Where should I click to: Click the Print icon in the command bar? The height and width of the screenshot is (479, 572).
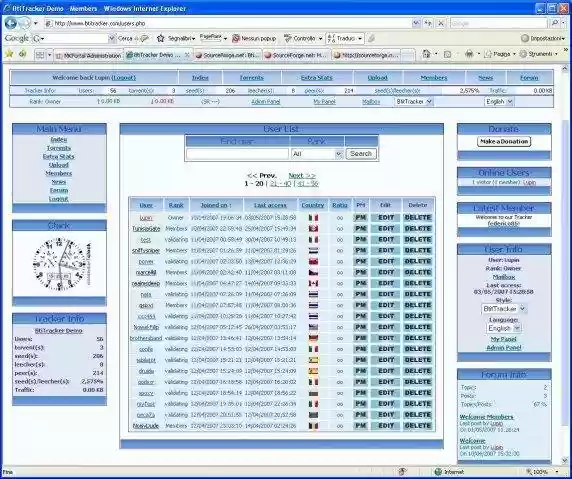click(x=469, y=54)
